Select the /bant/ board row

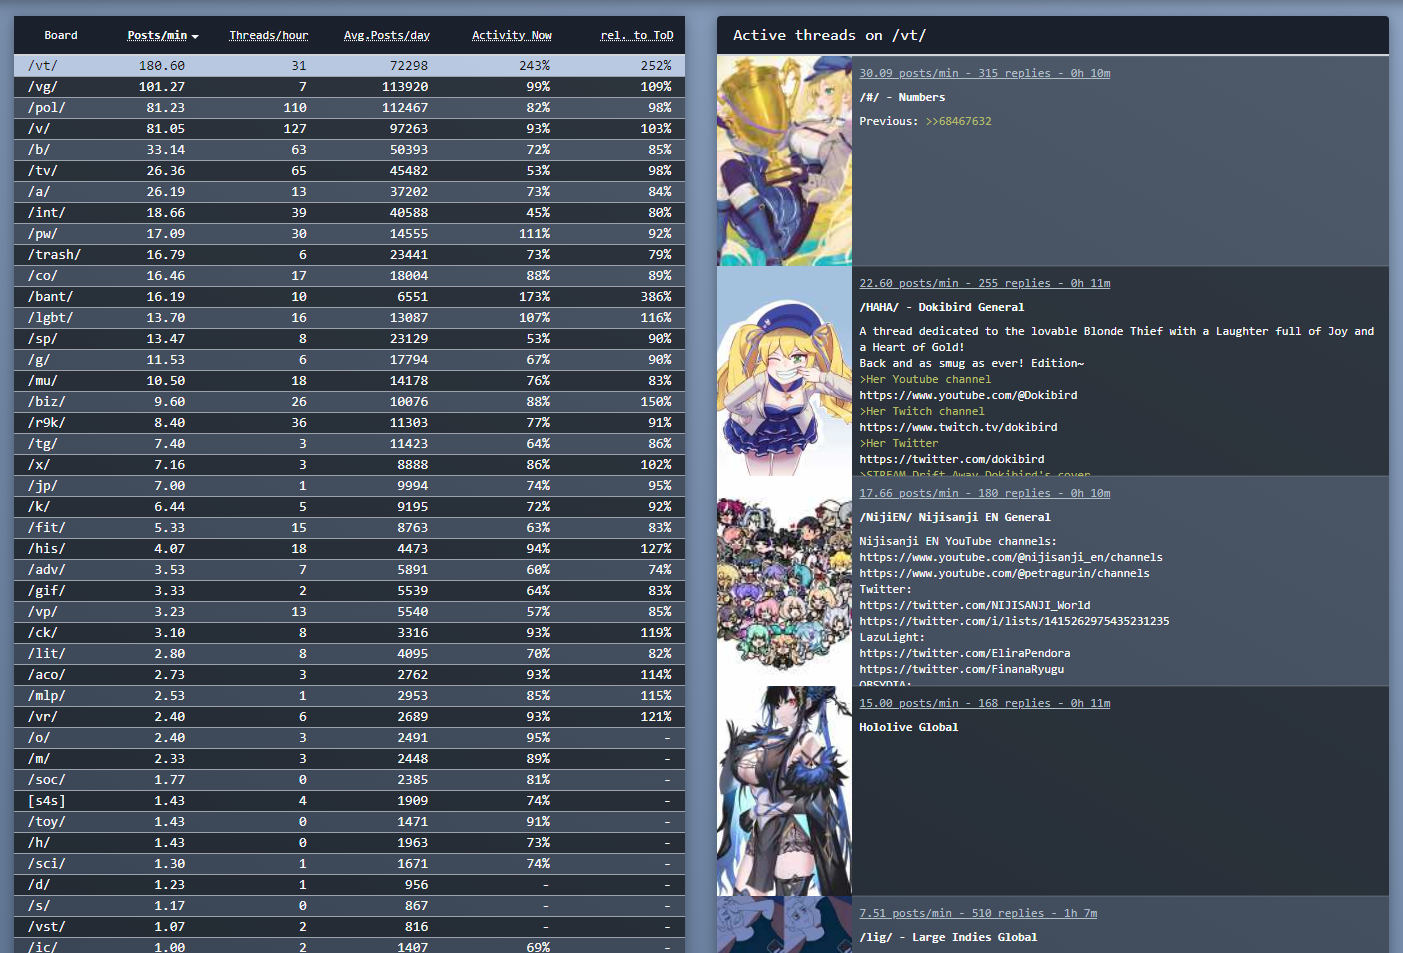click(349, 297)
